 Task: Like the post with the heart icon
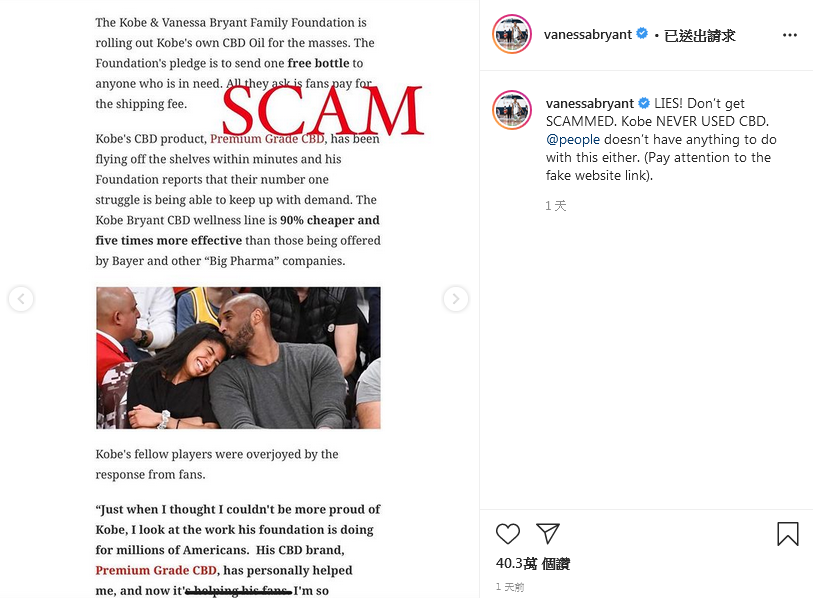tap(508, 534)
